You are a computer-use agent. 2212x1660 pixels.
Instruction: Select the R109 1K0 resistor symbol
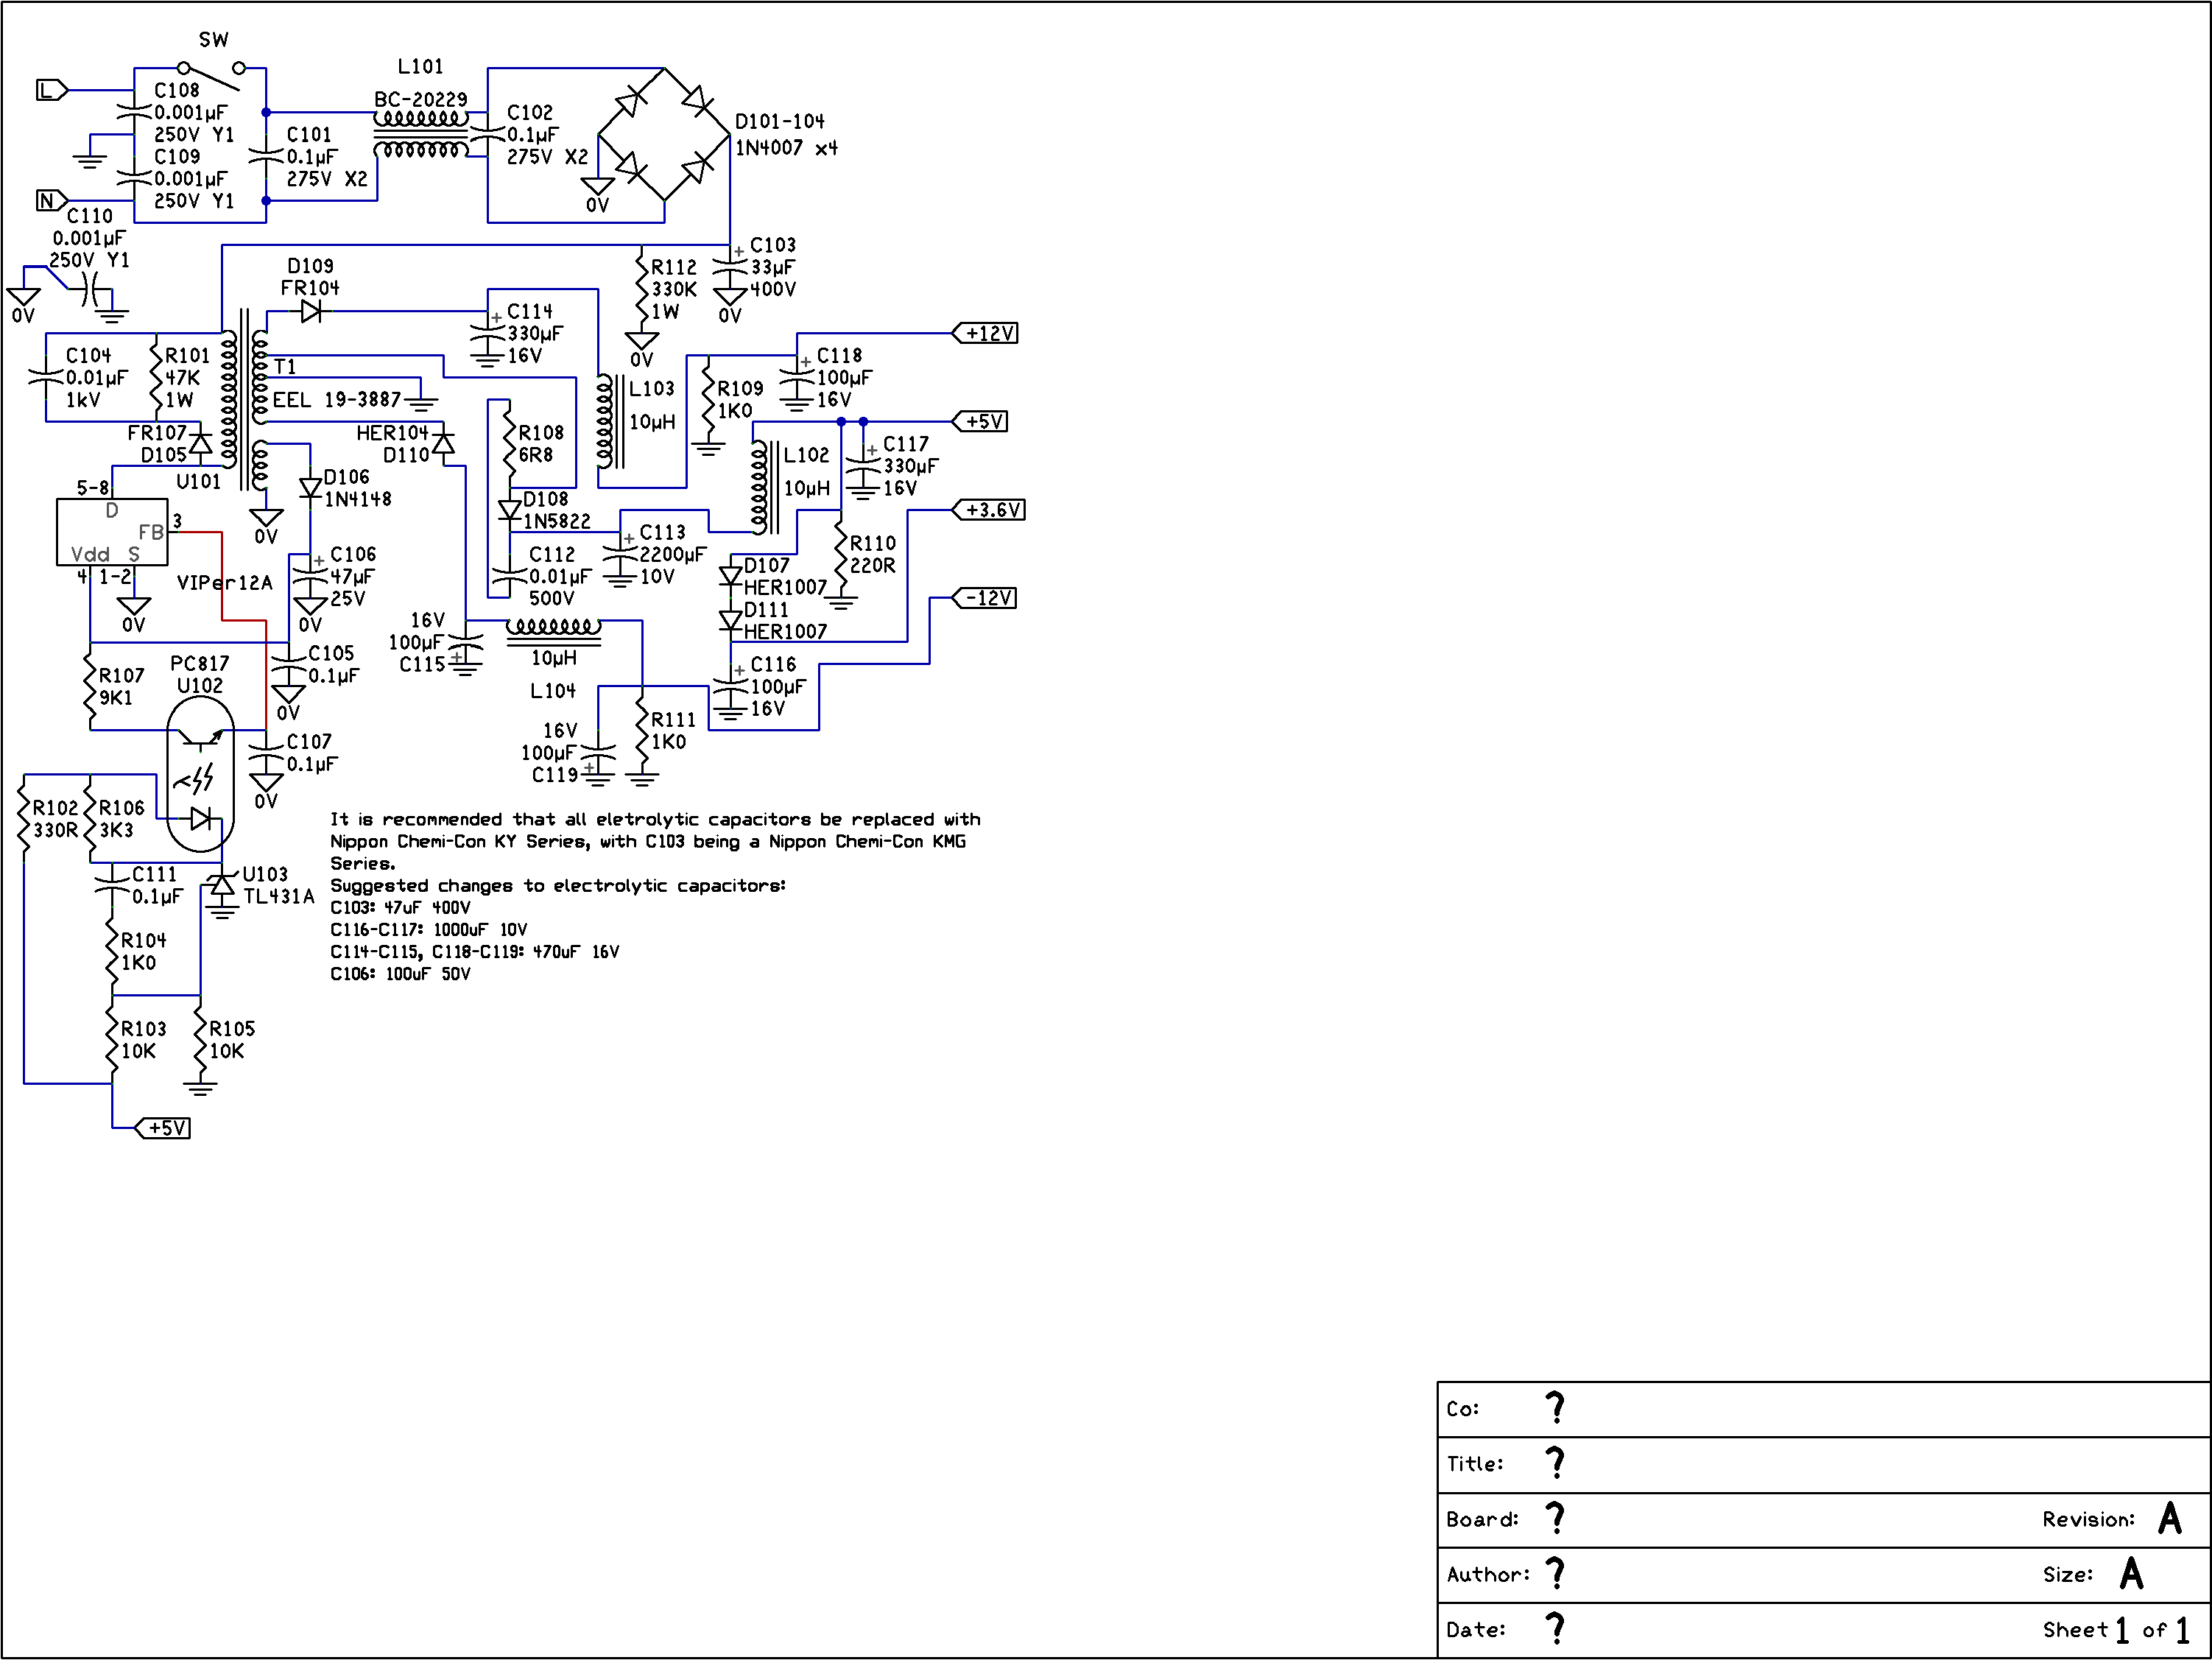pos(709,400)
